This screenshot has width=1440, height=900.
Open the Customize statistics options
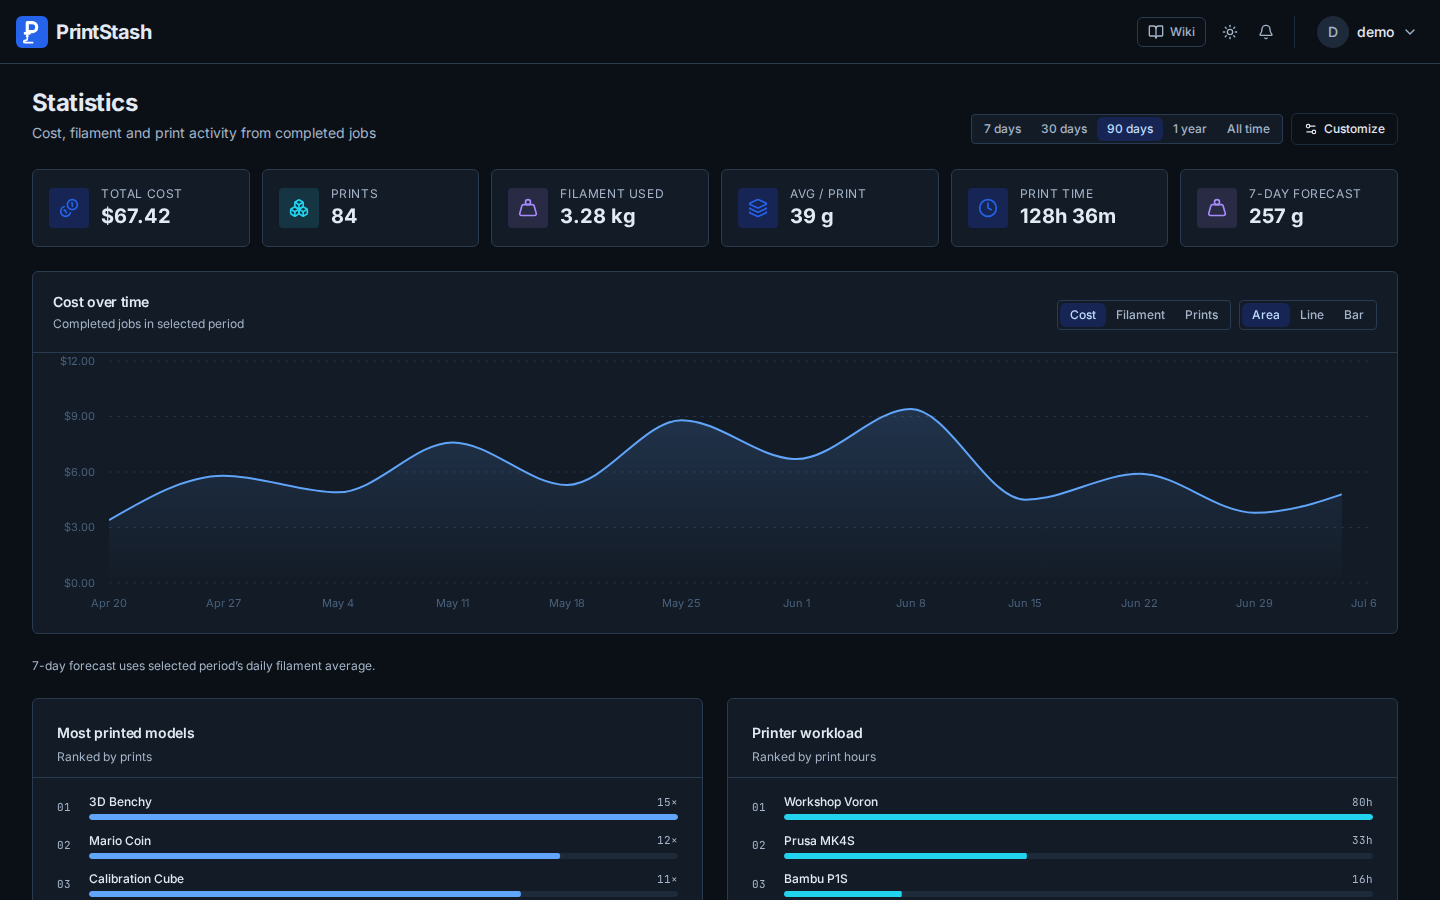1344,129
